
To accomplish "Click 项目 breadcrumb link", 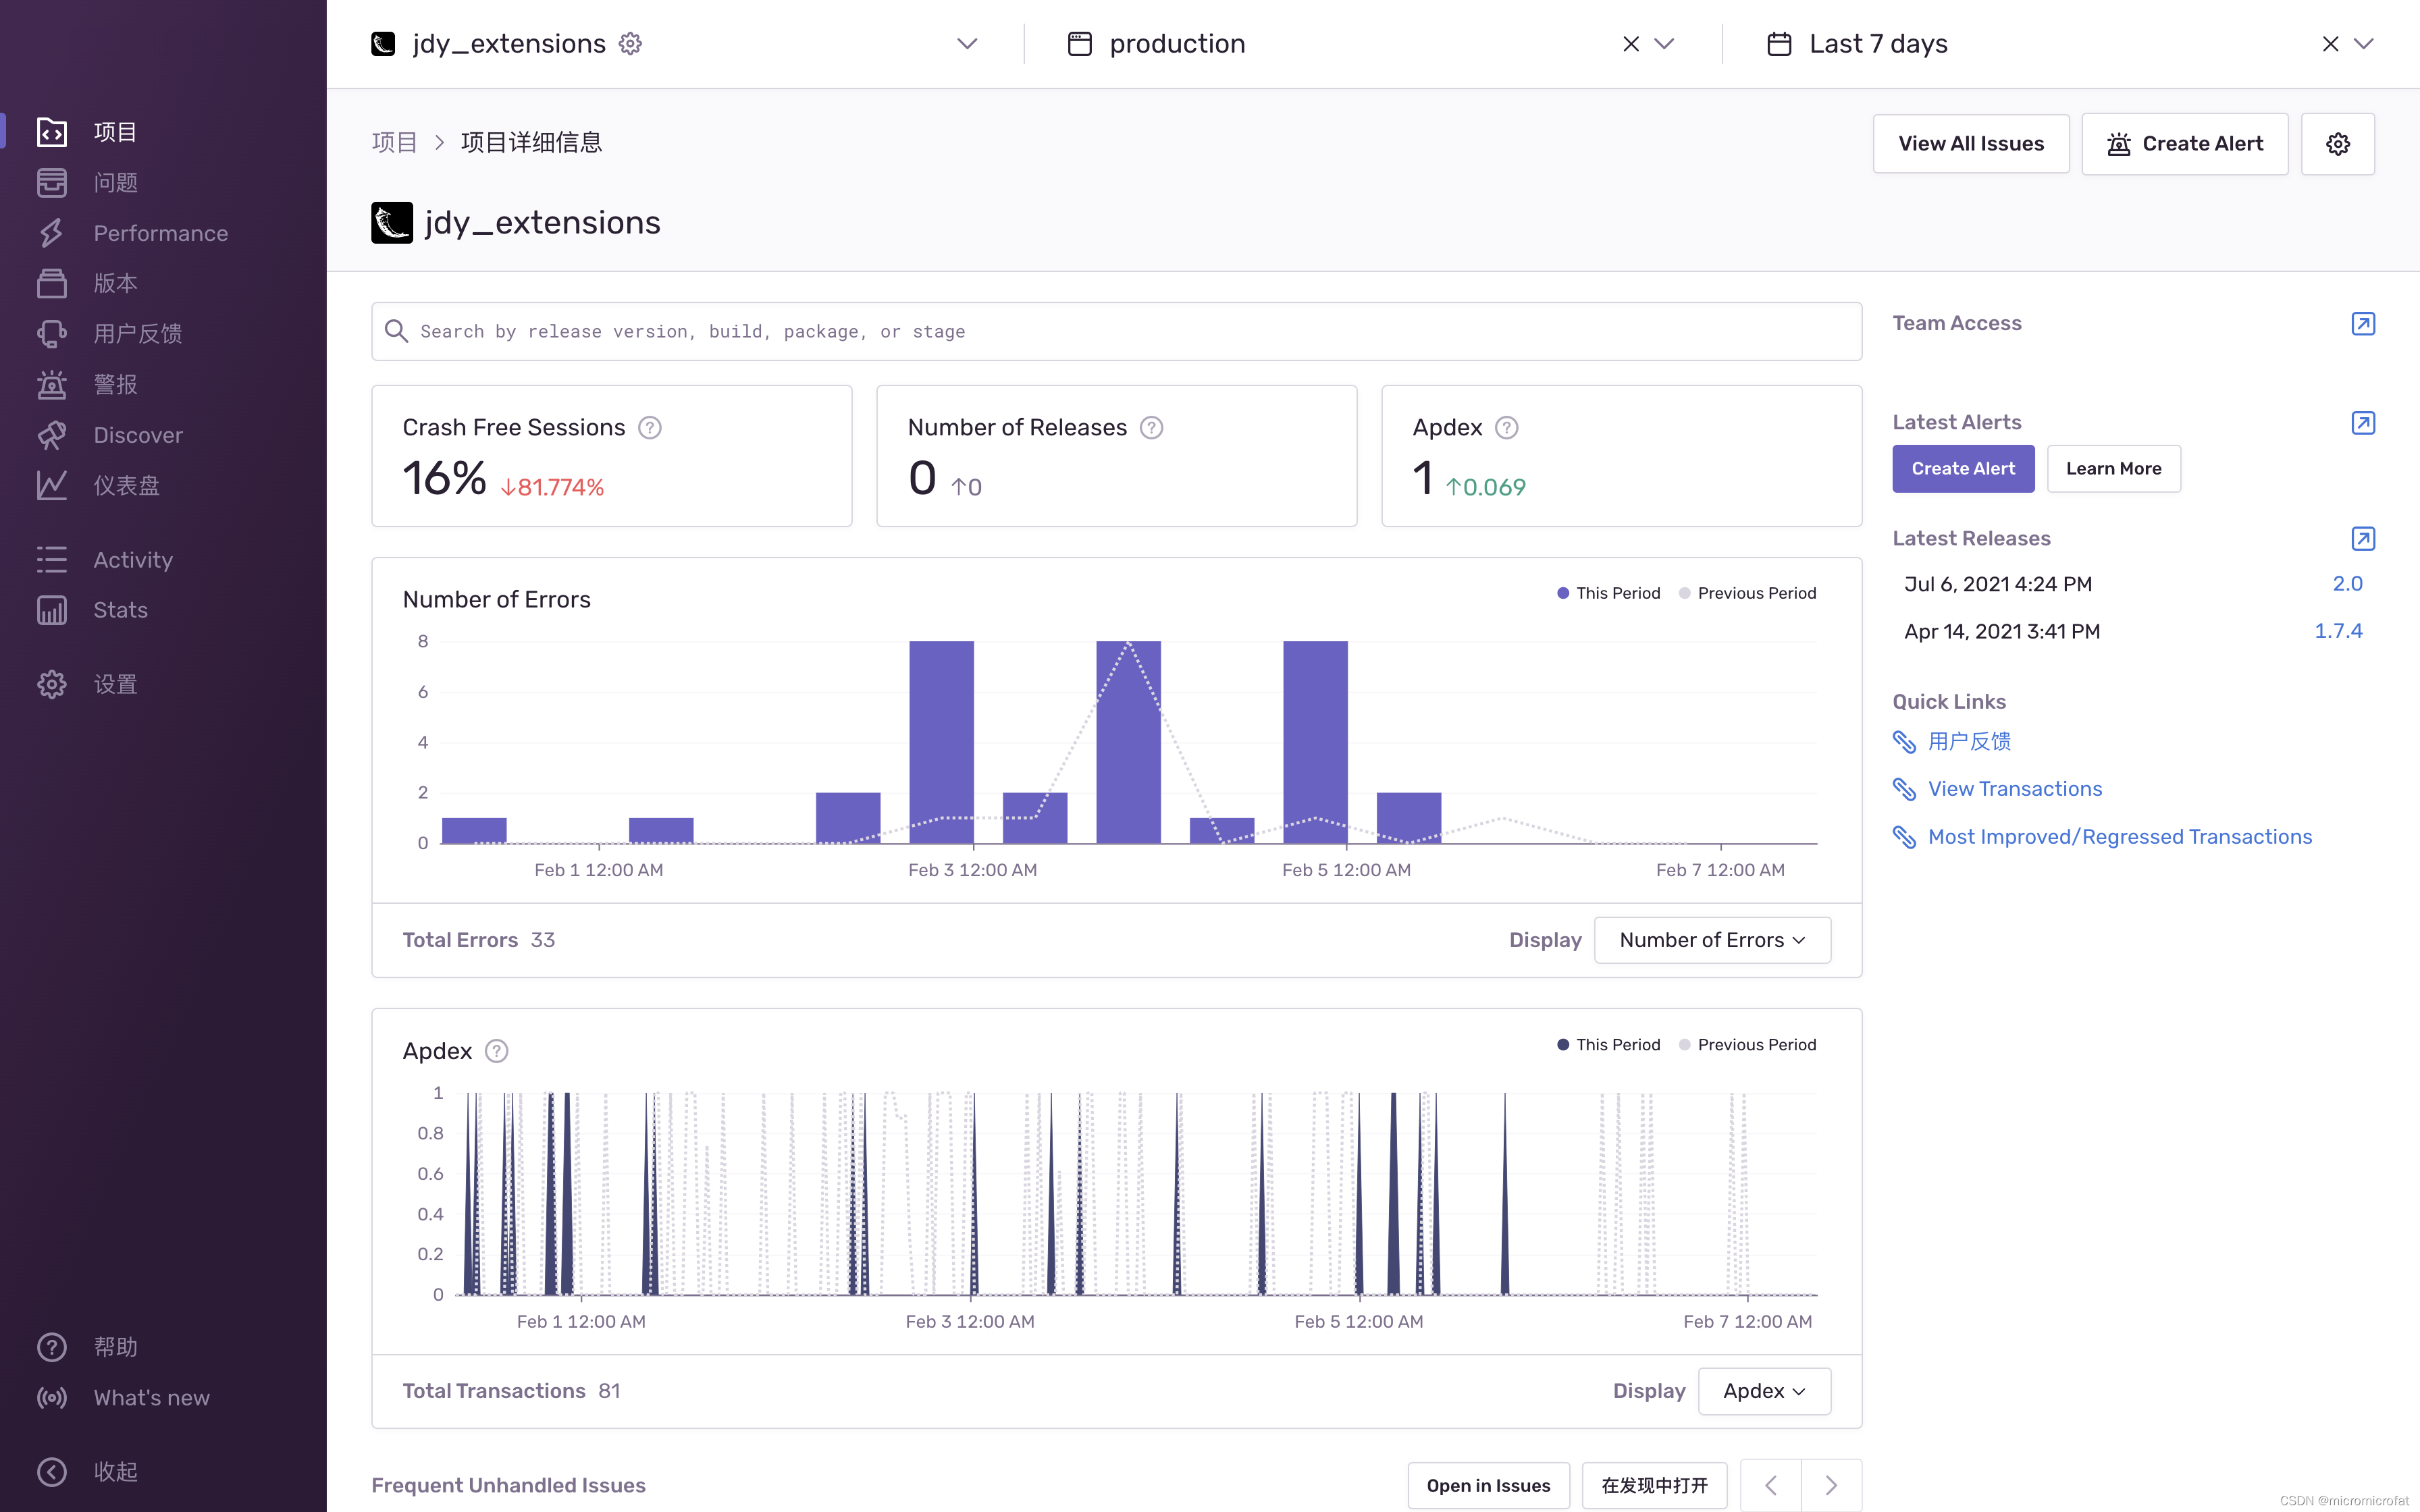I will pyautogui.click(x=394, y=142).
